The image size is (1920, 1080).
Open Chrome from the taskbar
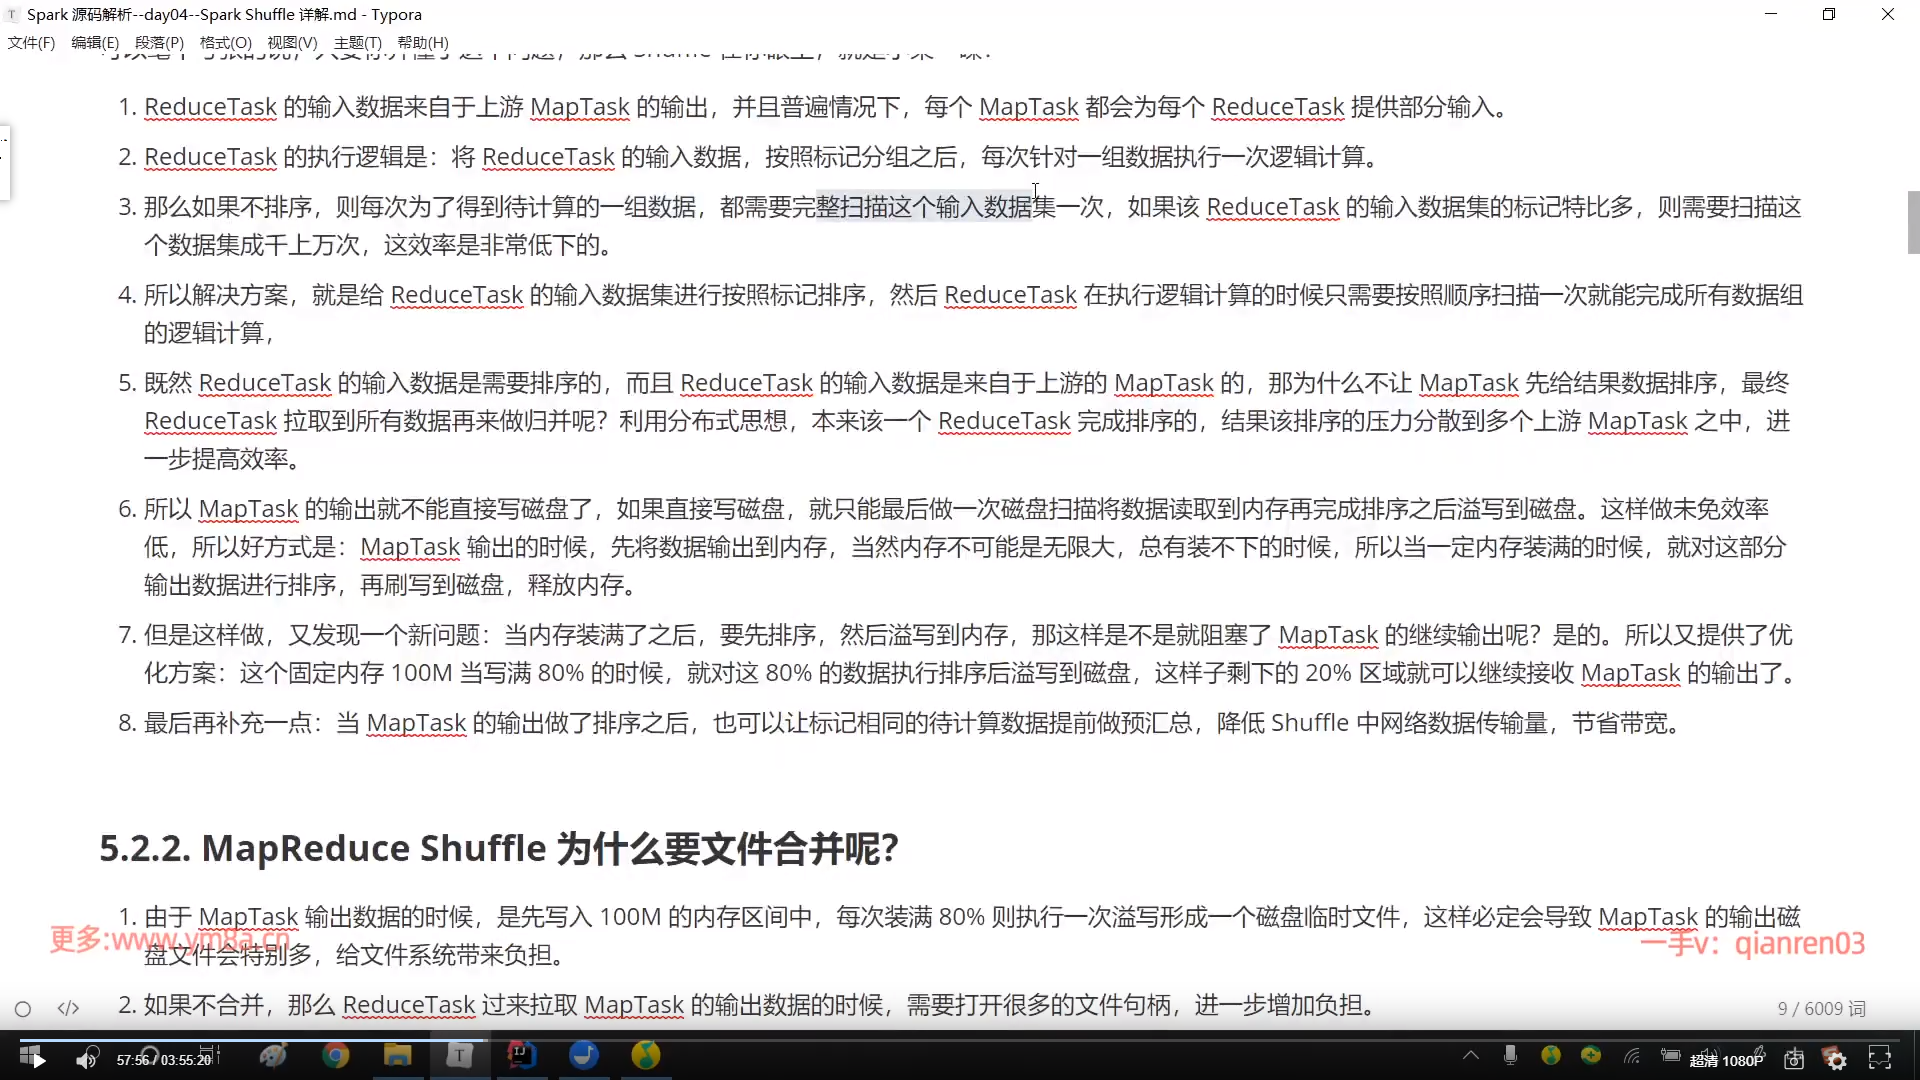(x=336, y=1055)
